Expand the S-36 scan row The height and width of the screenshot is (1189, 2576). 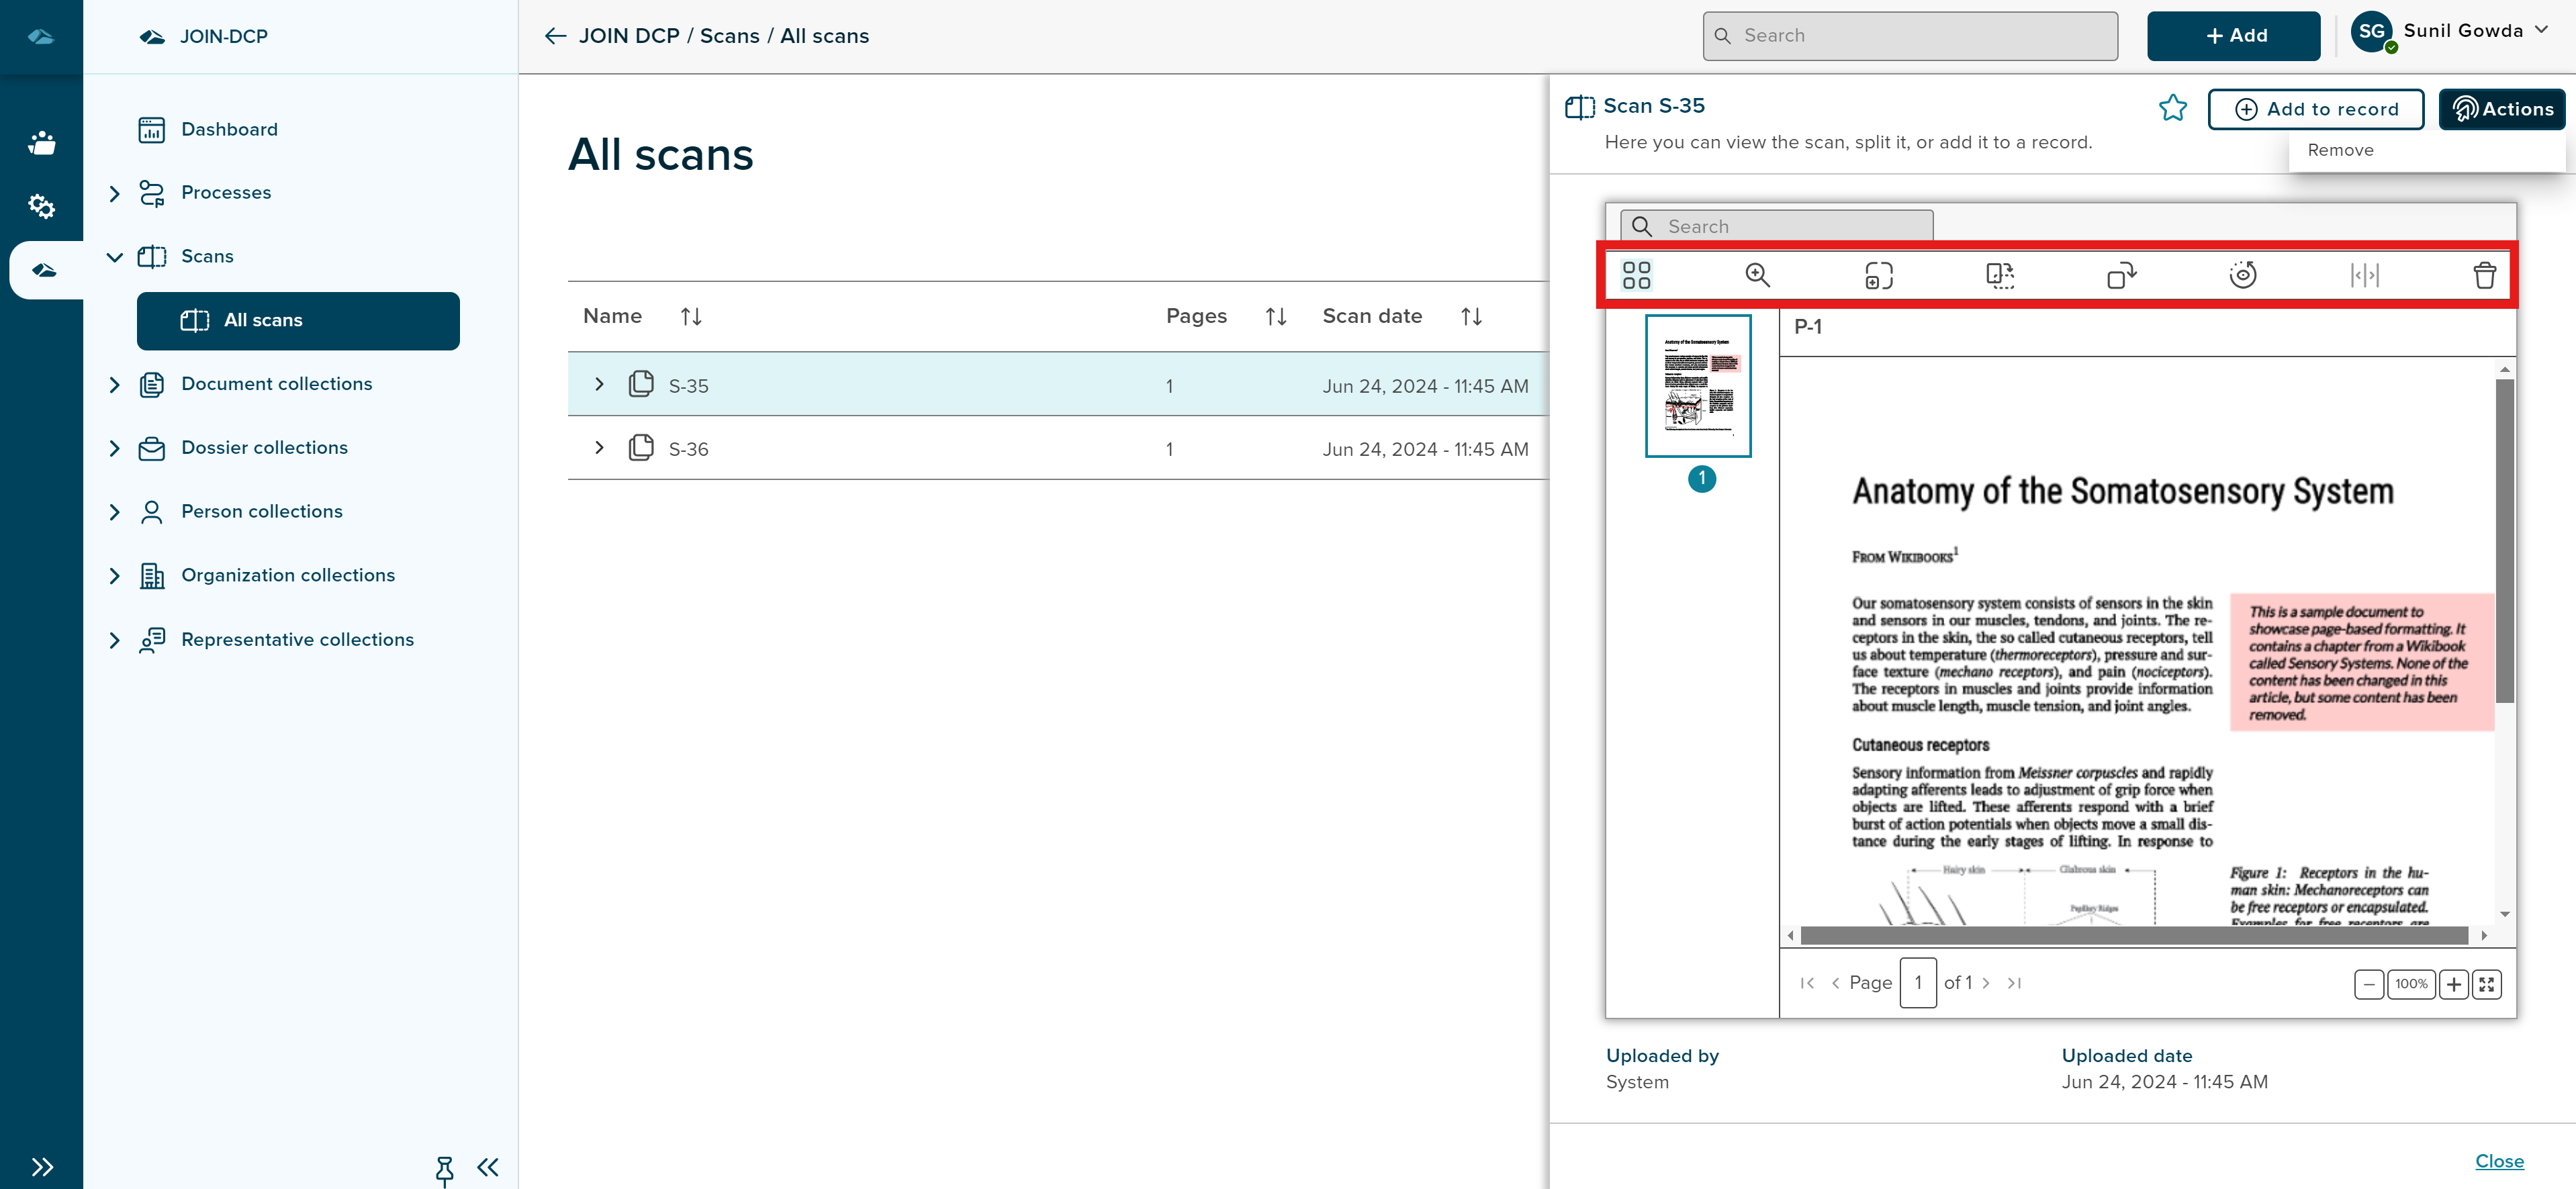(599, 448)
